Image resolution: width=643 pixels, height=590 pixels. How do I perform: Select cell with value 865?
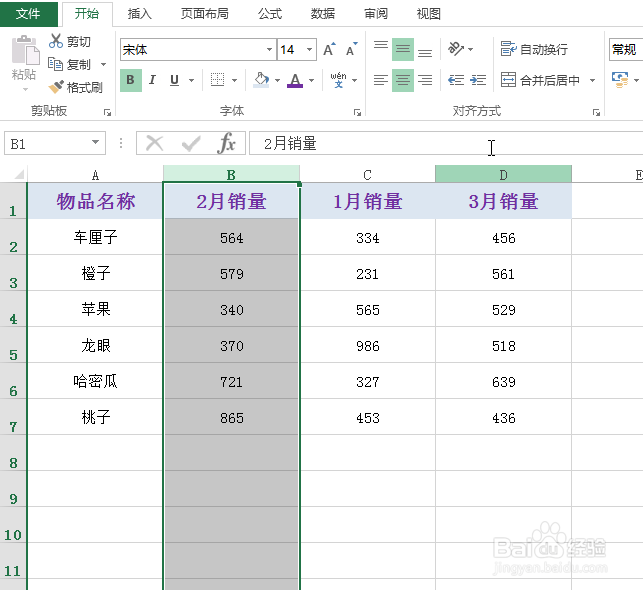pyautogui.click(x=231, y=417)
